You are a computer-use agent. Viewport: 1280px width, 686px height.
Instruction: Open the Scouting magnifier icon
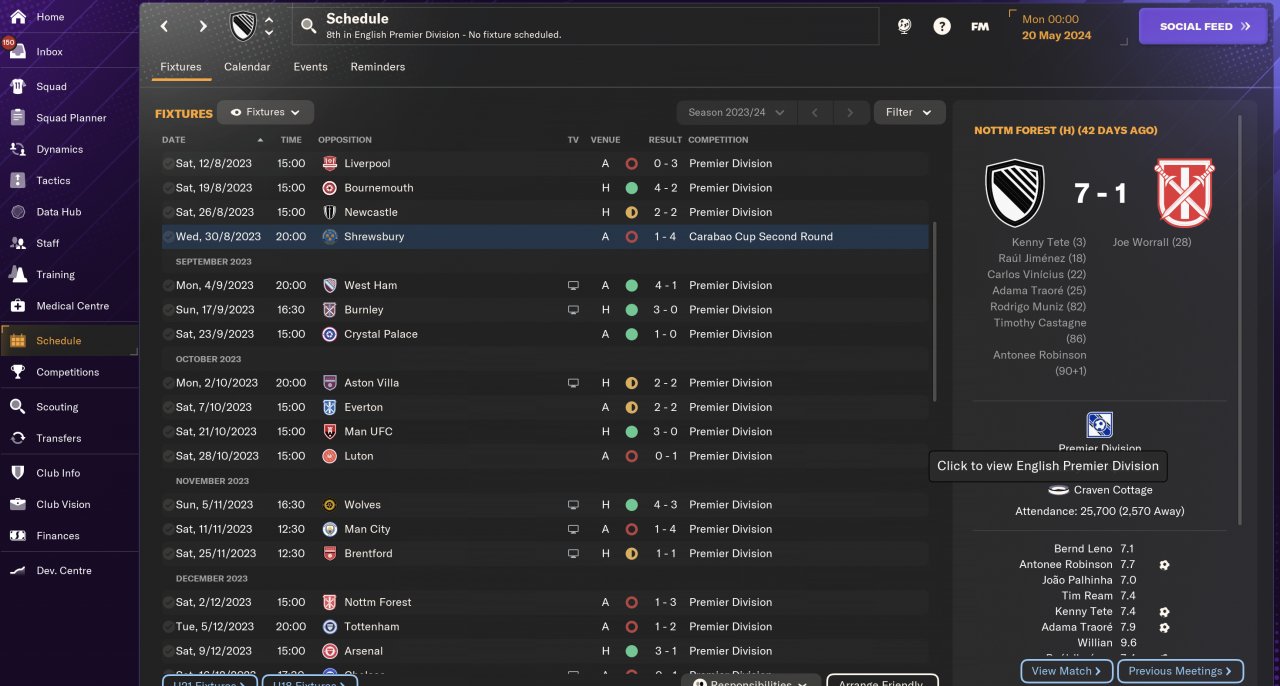point(17,406)
